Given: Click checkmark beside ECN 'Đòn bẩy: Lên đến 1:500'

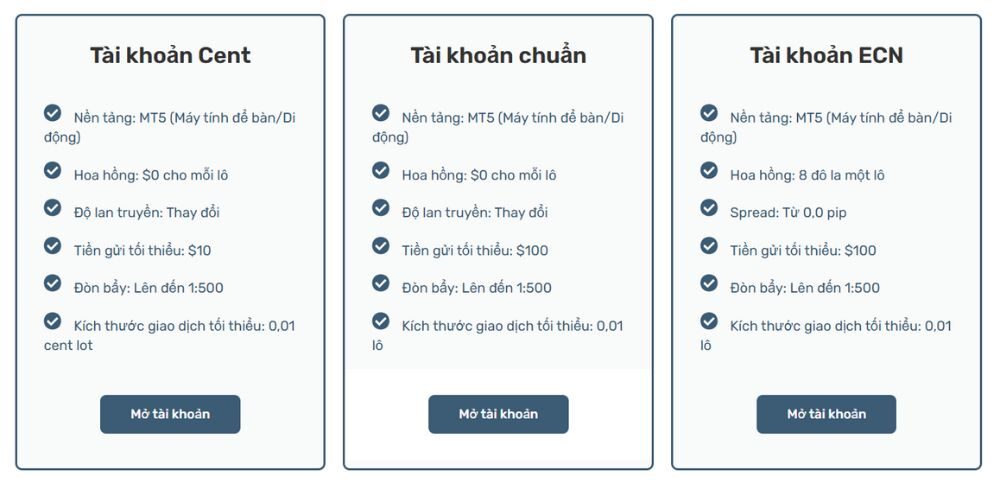Looking at the screenshot, I should point(709,283).
